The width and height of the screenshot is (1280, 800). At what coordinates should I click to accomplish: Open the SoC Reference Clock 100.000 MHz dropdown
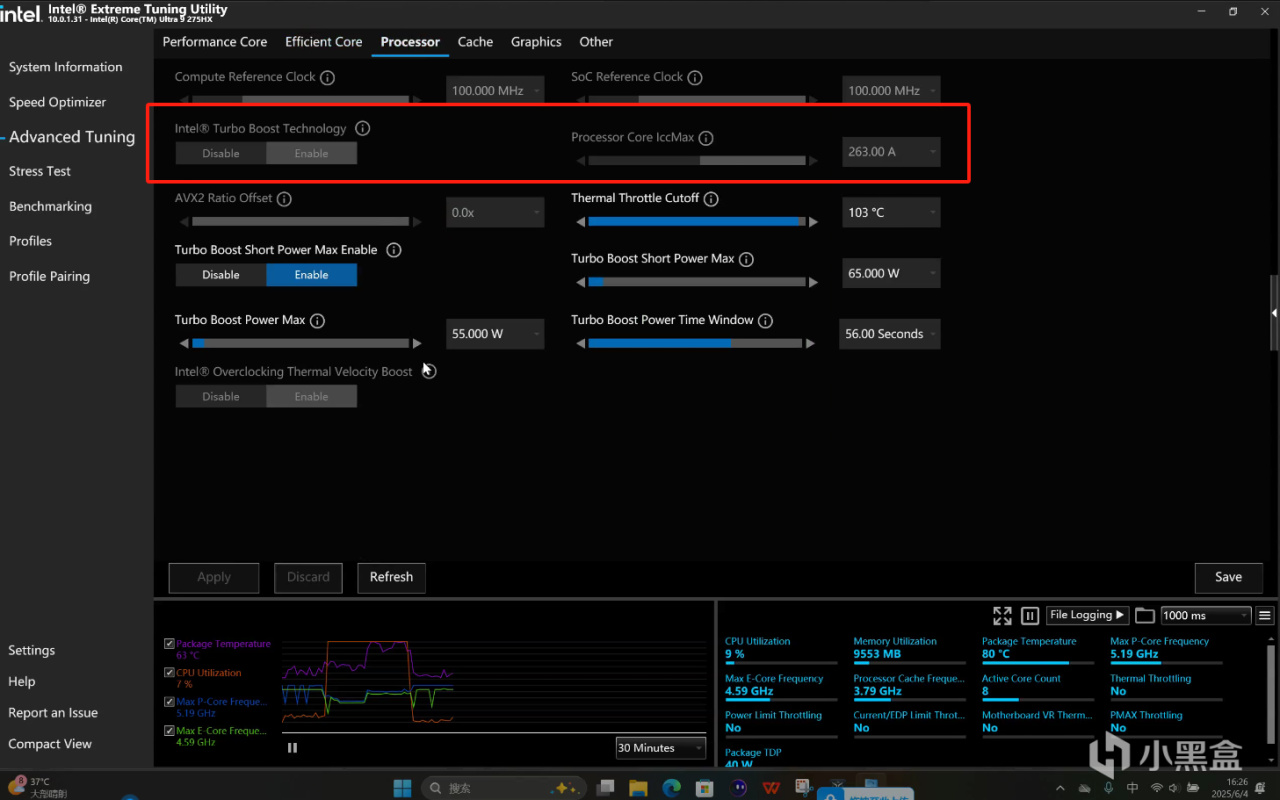click(891, 90)
